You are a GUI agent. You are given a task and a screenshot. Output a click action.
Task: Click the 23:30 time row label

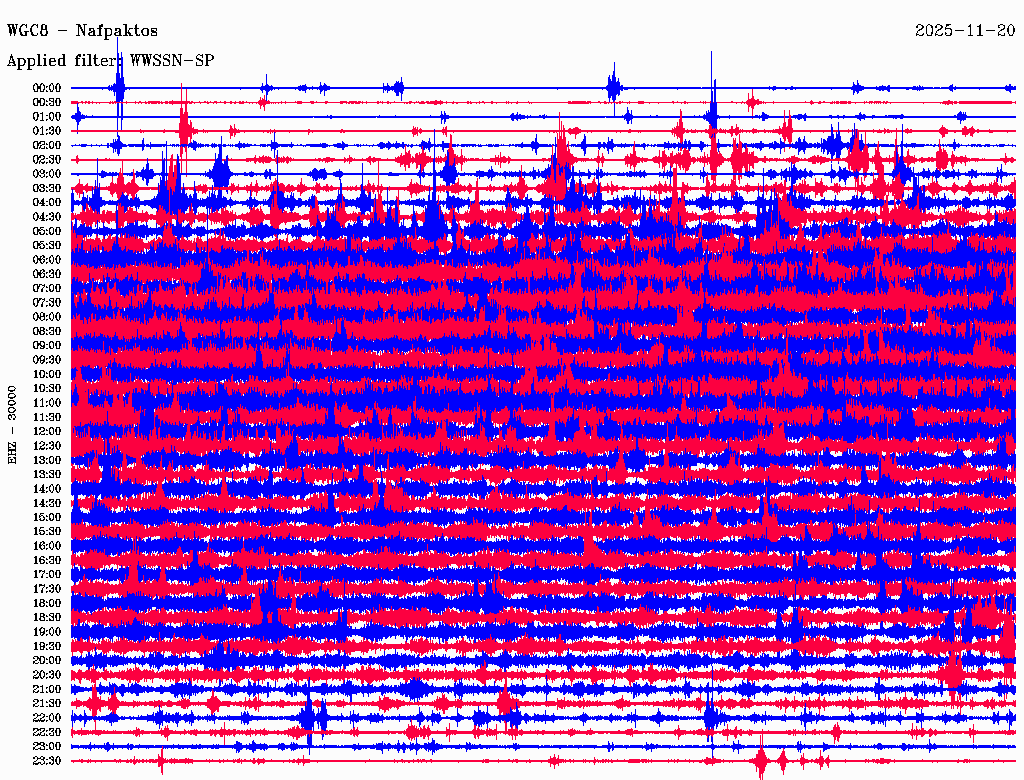click(x=47, y=761)
